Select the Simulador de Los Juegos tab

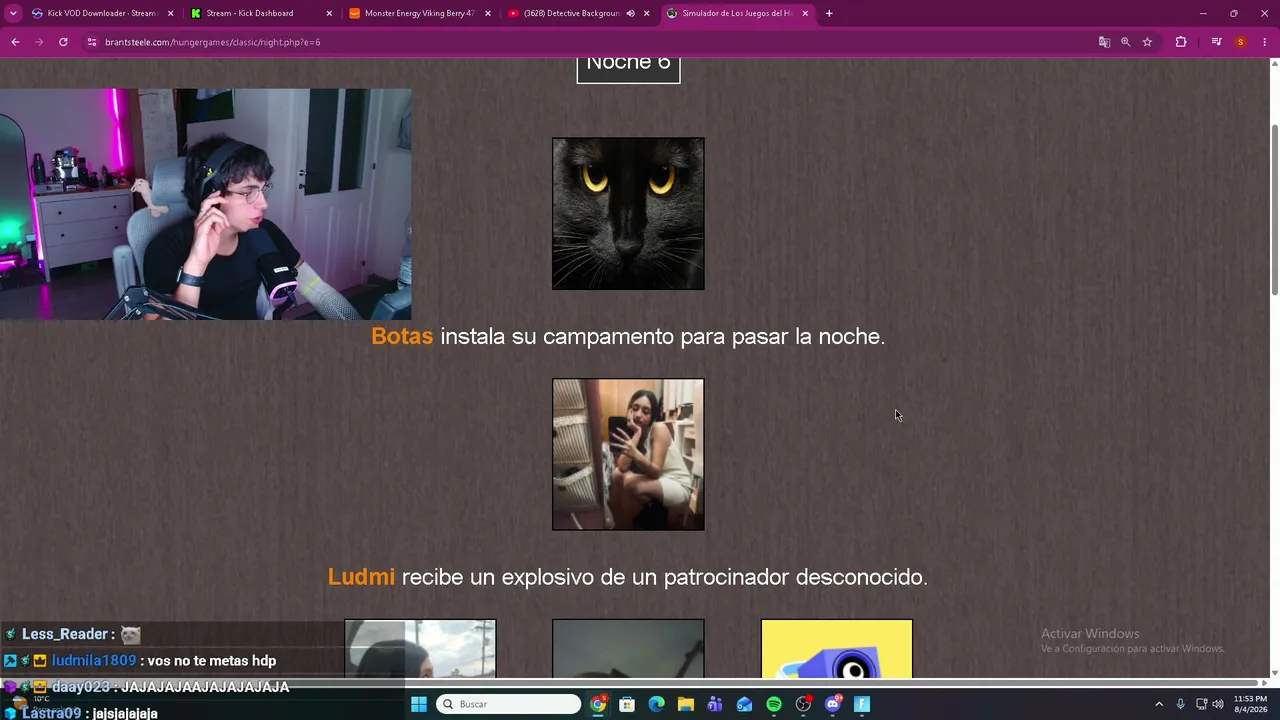(x=737, y=13)
